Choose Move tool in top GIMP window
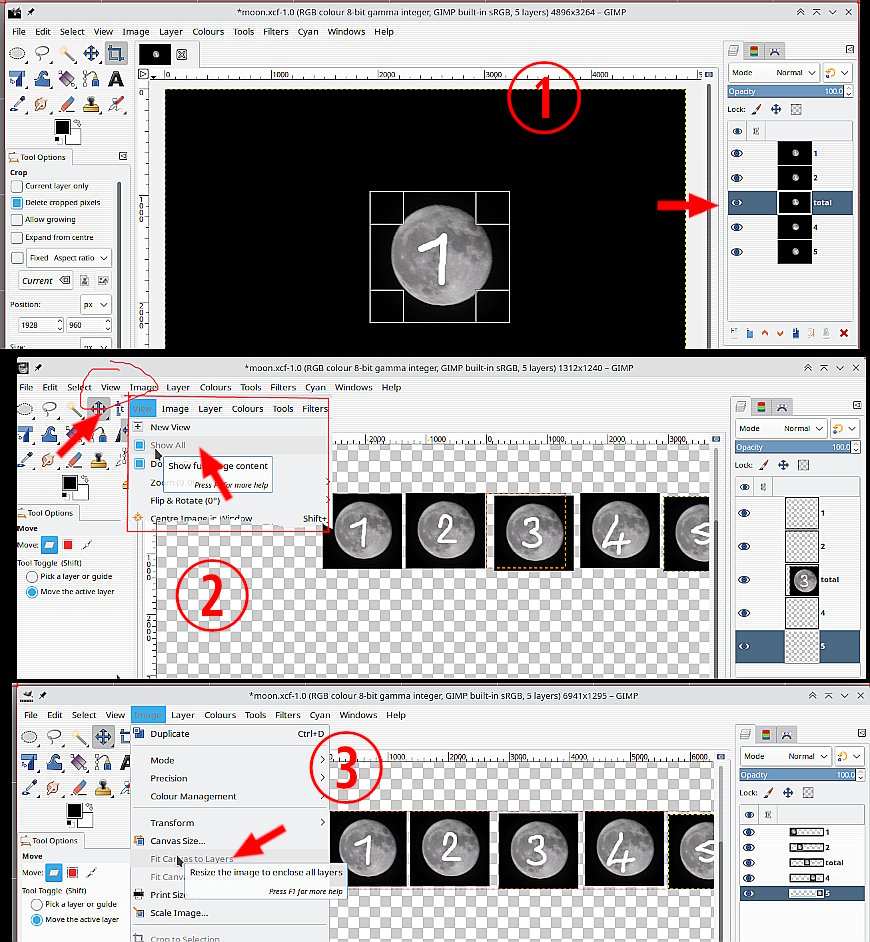The height and width of the screenshot is (942, 870). [x=91, y=54]
